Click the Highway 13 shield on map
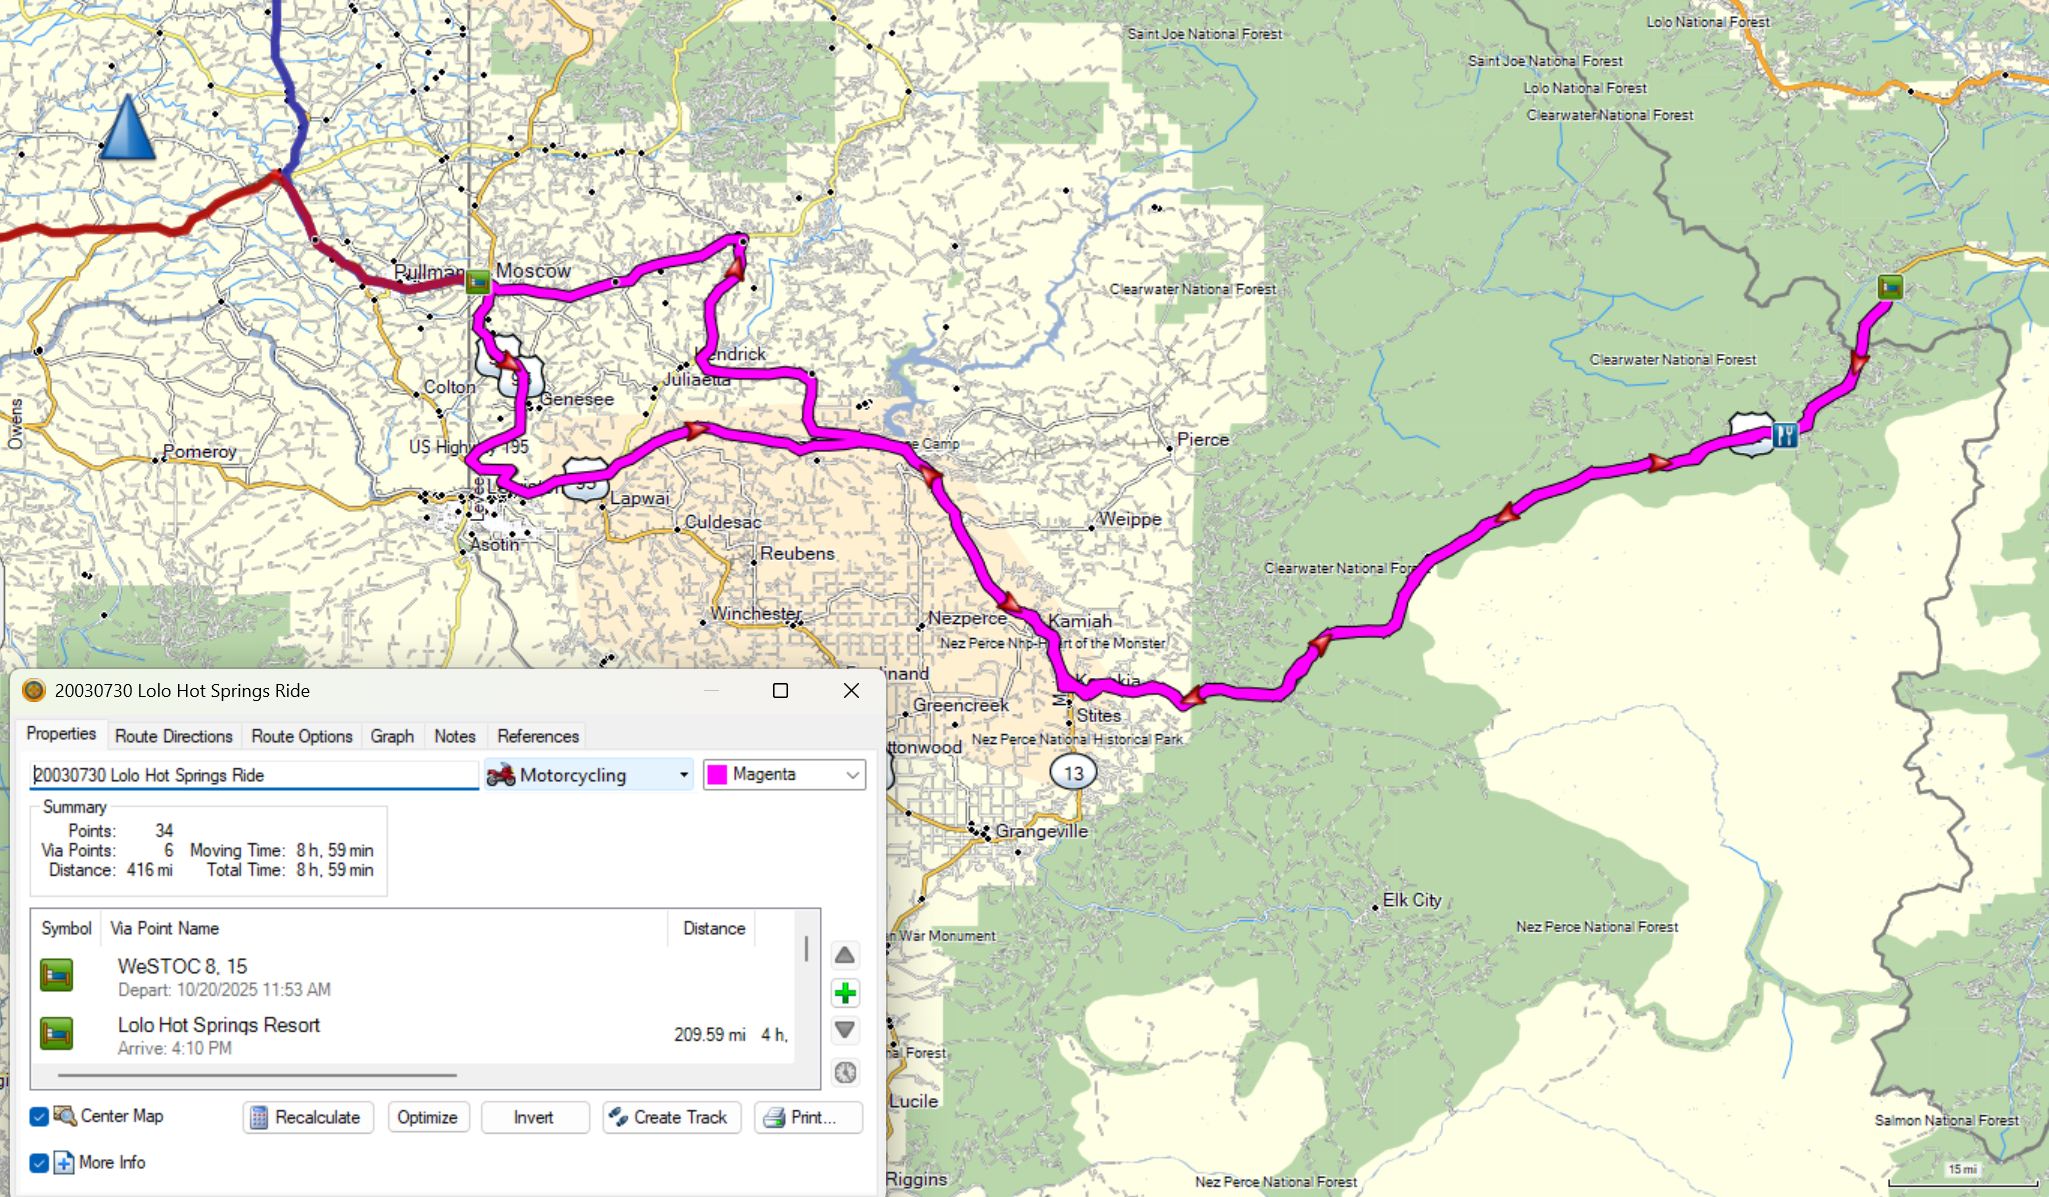 click(1073, 773)
